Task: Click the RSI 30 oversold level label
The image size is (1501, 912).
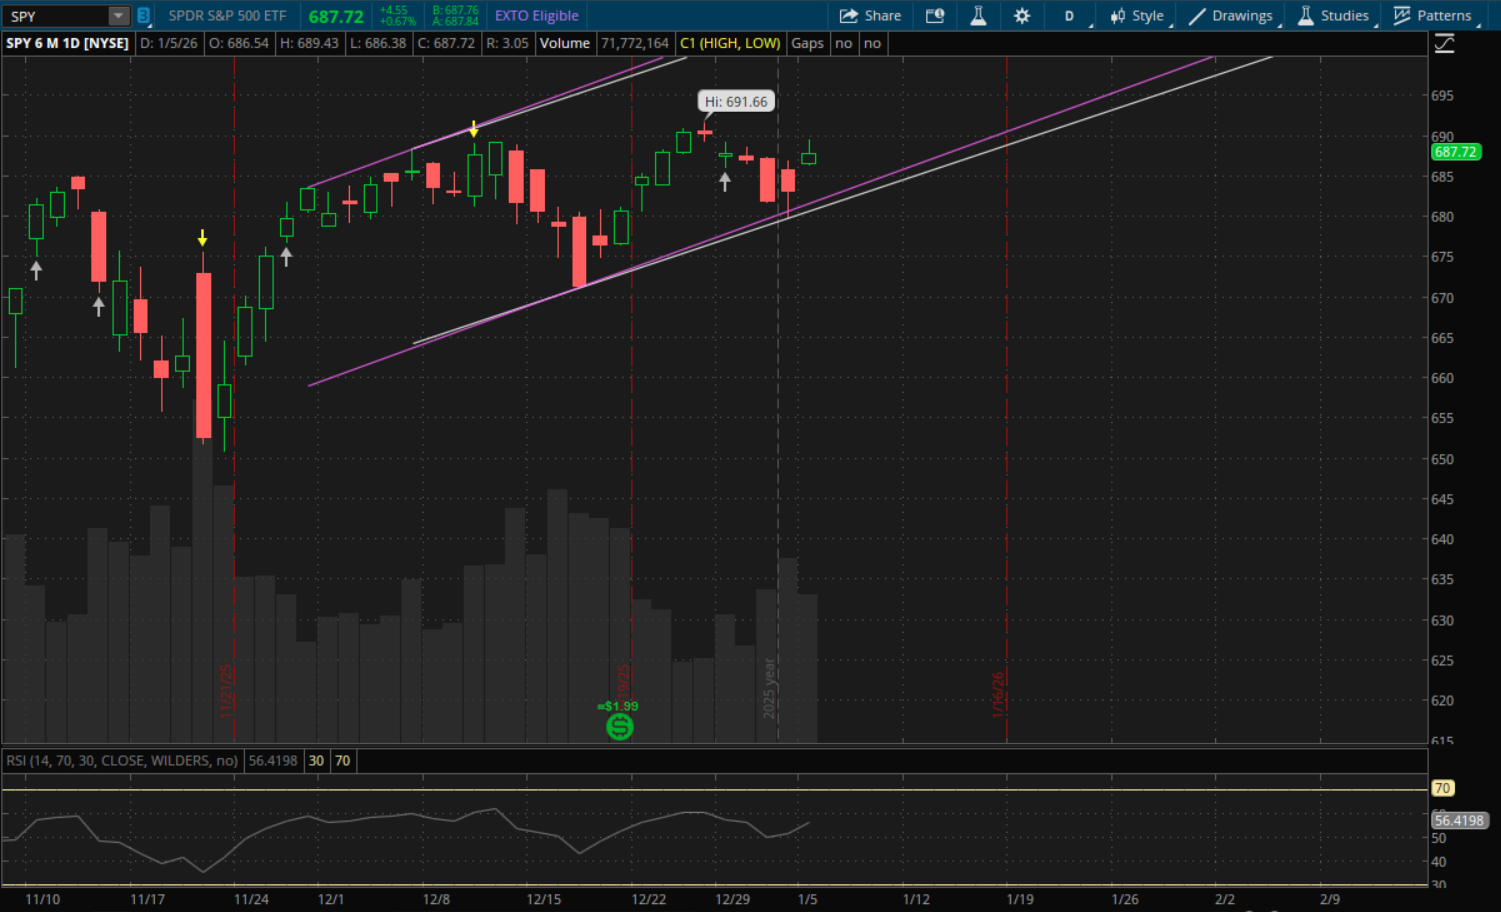Action: (316, 761)
